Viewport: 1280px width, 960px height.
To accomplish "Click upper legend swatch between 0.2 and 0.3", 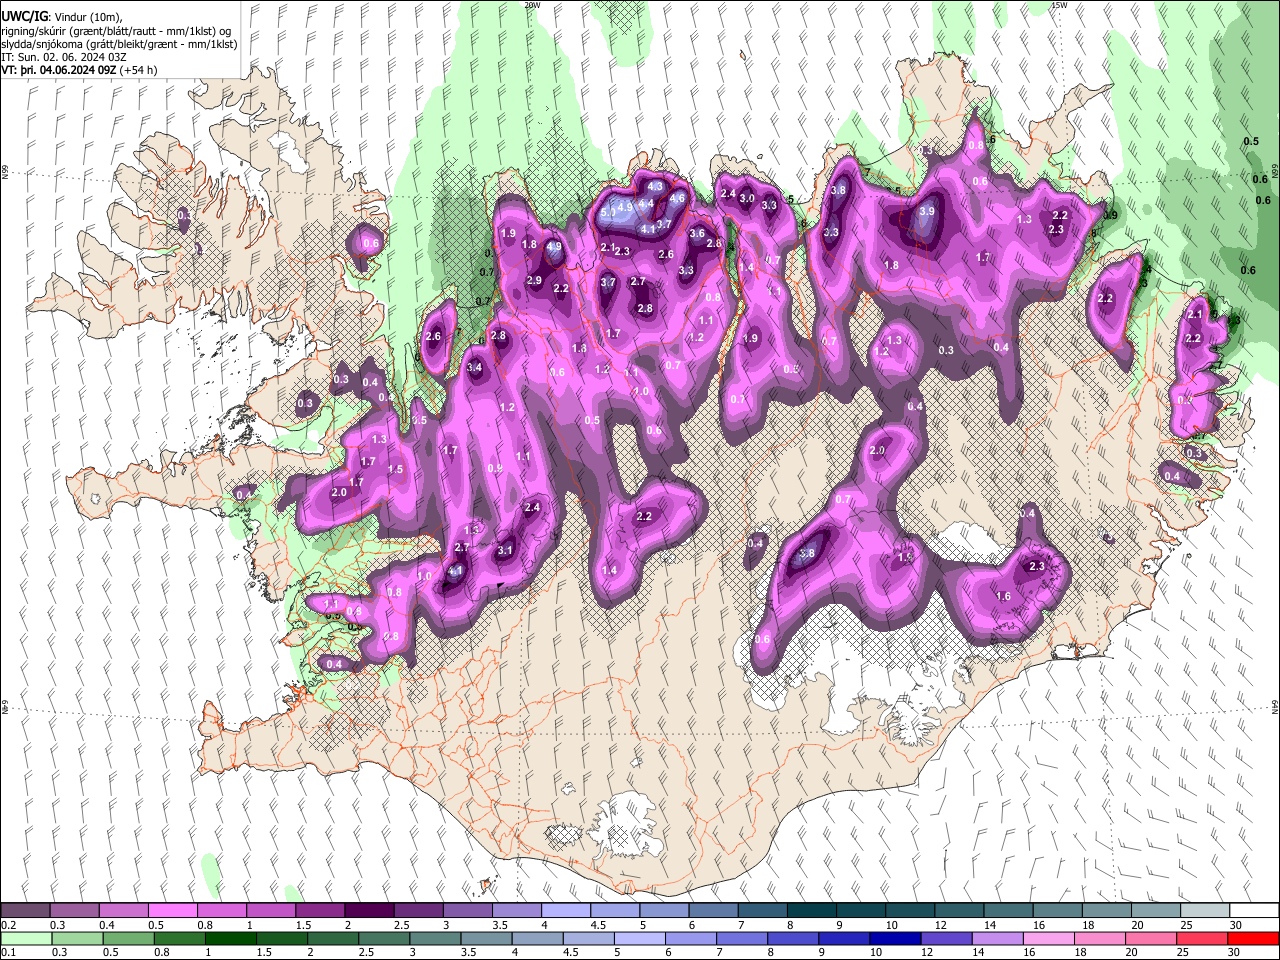I will [x=26, y=911].
